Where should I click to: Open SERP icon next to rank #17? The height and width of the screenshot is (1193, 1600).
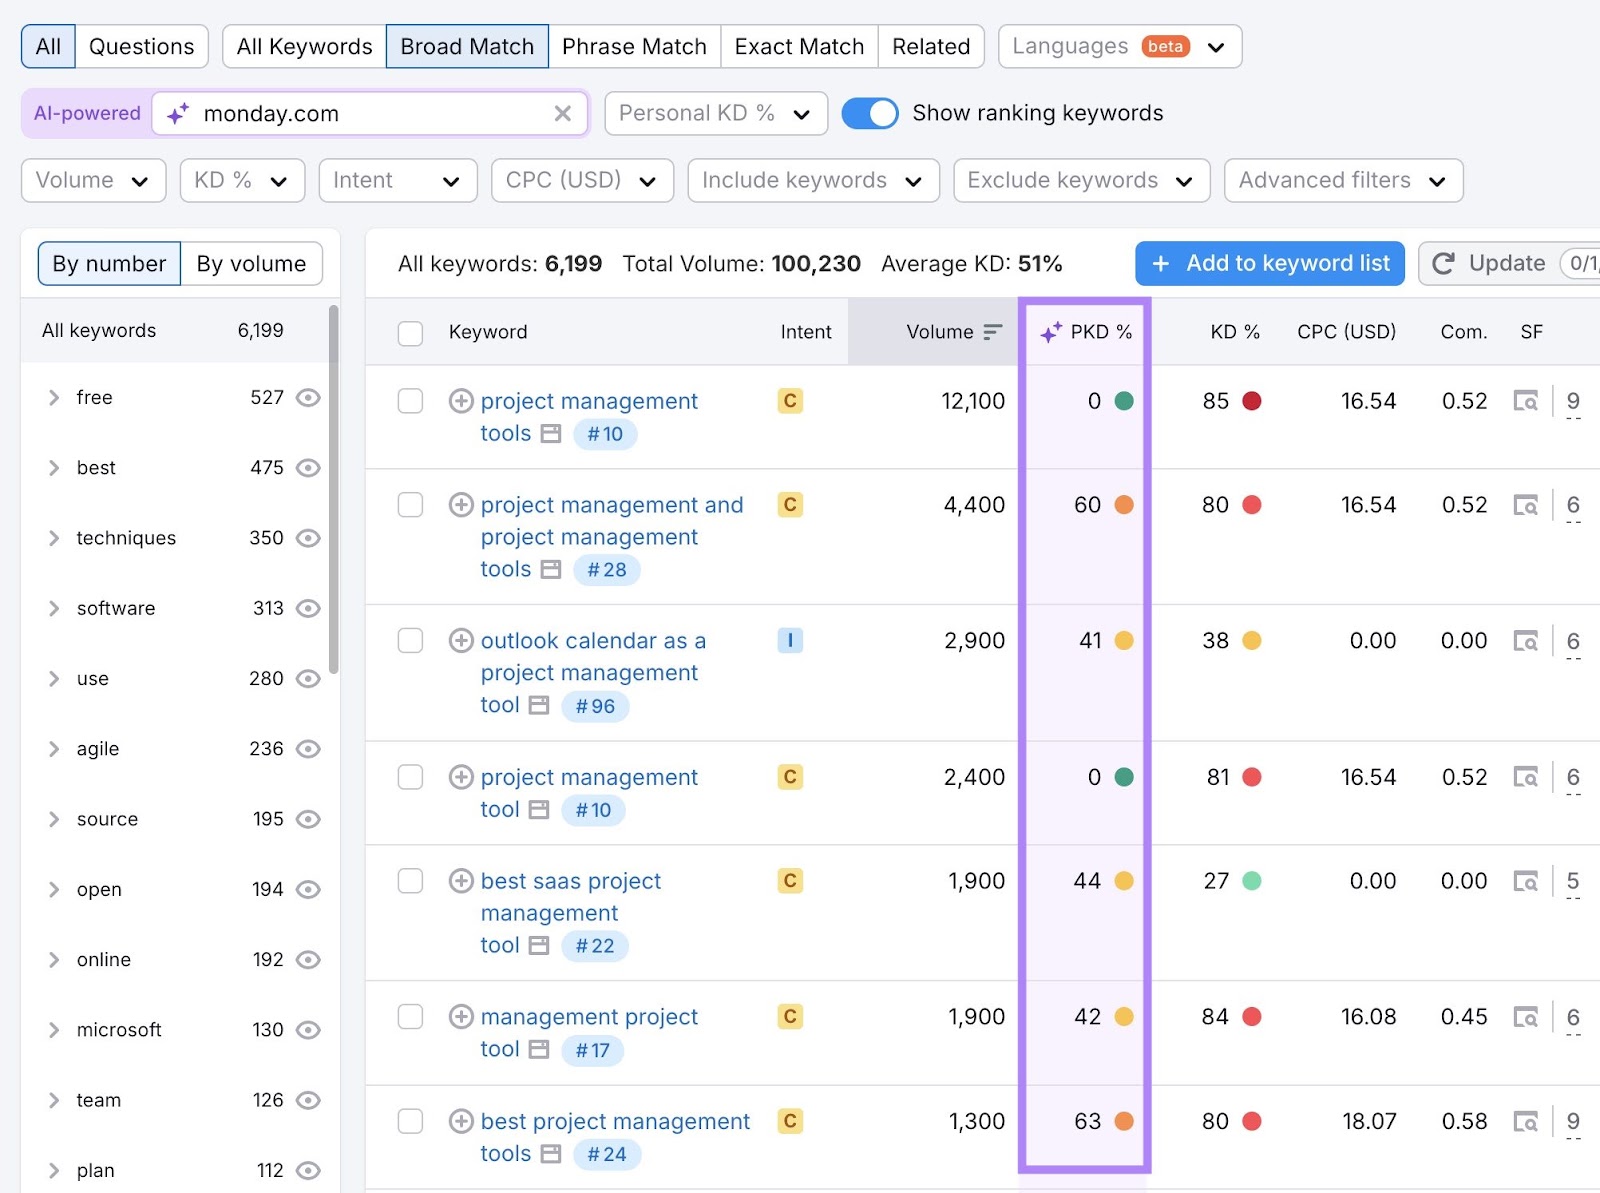pos(539,1050)
